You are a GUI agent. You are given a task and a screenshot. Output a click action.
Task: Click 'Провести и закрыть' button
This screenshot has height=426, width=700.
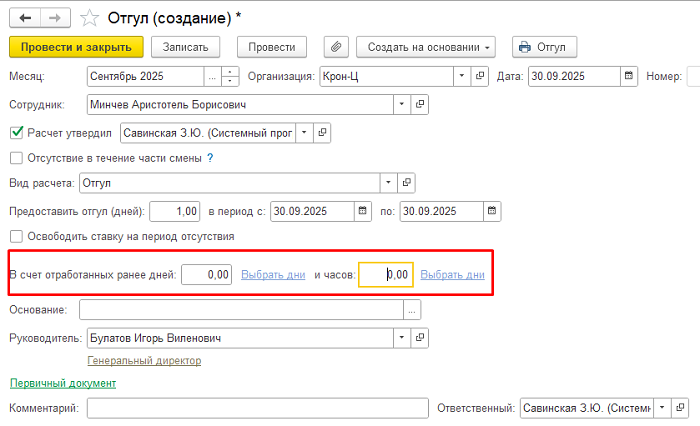point(76,47)
